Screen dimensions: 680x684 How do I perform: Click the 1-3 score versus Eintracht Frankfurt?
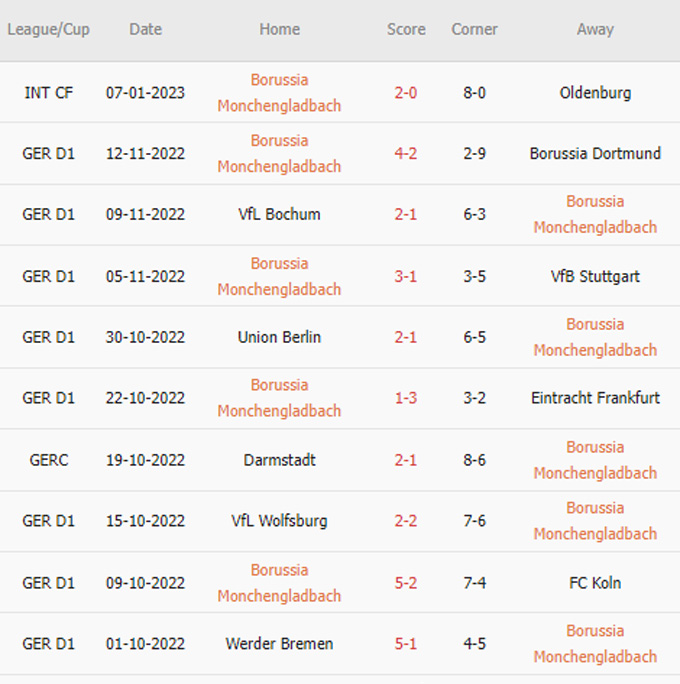[405, 398]
